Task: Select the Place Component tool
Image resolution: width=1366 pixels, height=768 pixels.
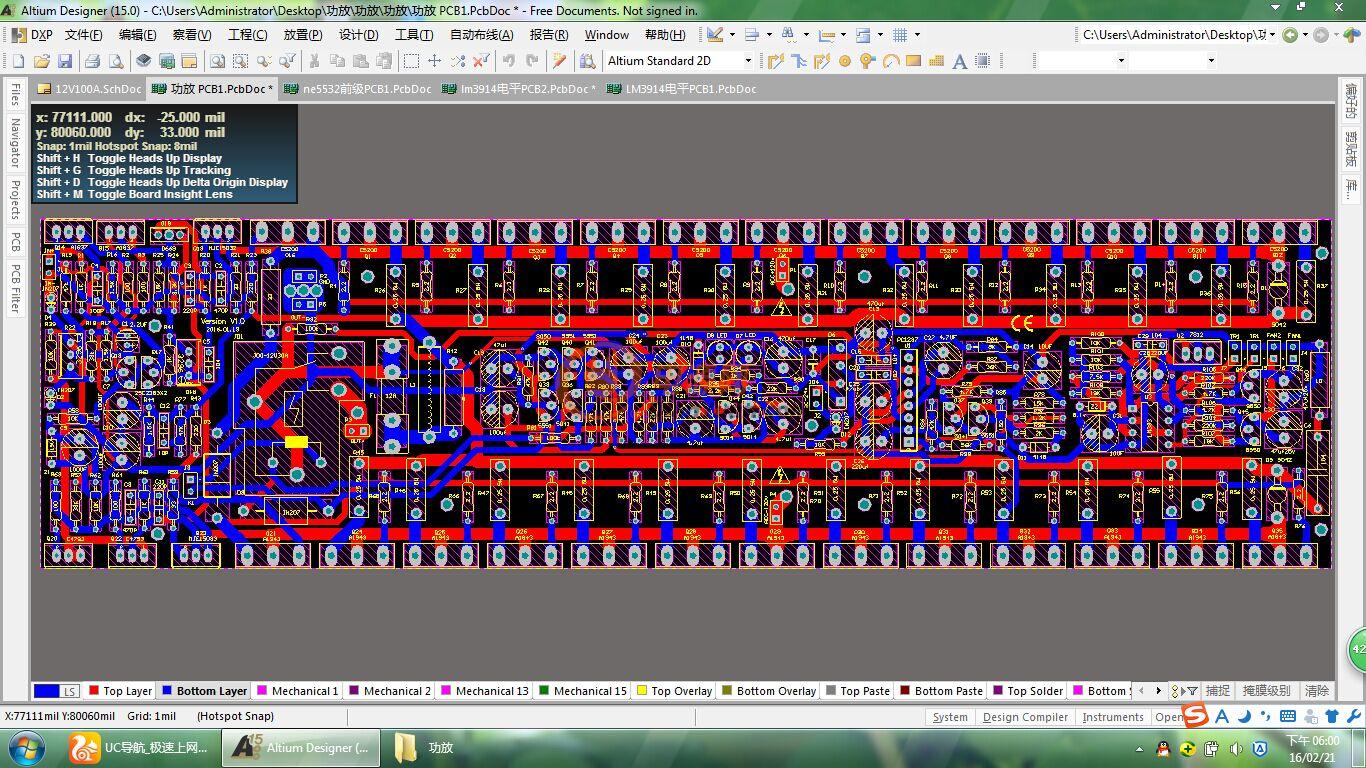Action: click(x=983, y=61)
